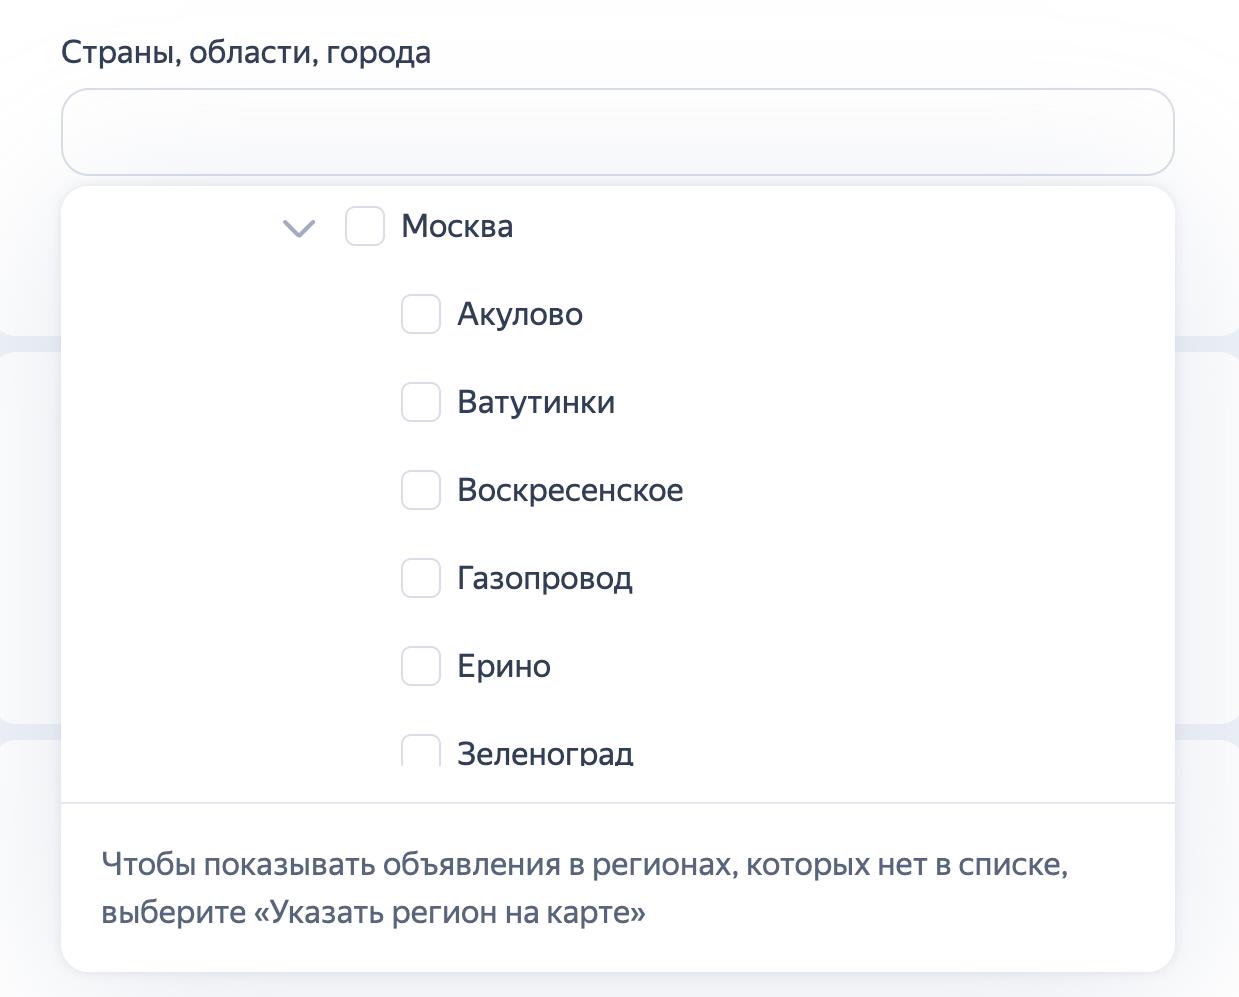Check the Газопровод checkbox
The width and height of the screenshot is (1239, 997).
[421, 578]
